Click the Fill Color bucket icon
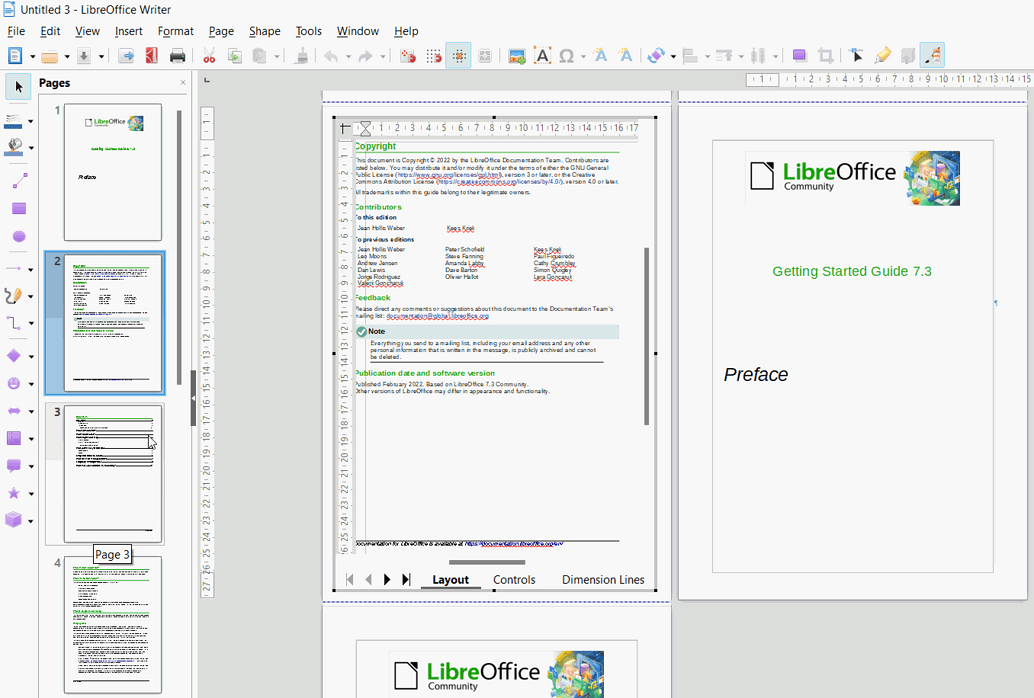The image size is (1034, 698). [x=14, y=147]
